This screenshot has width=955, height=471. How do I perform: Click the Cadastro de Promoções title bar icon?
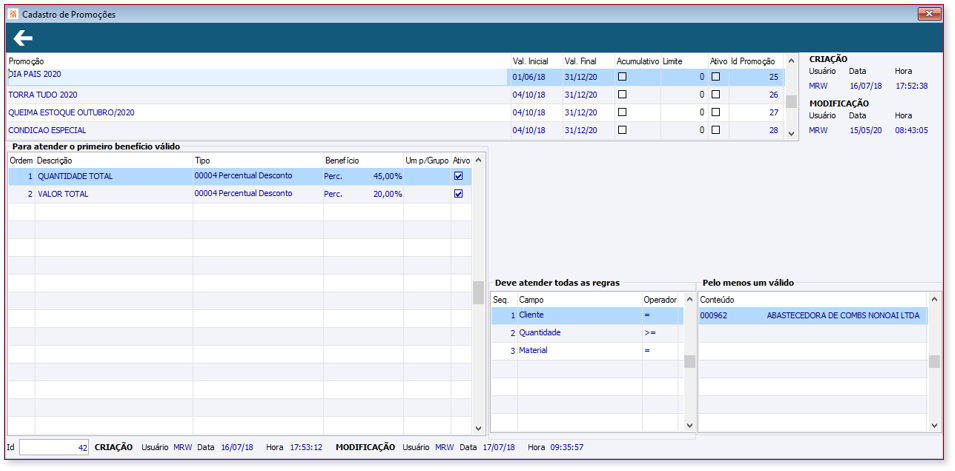pos(13,13)
